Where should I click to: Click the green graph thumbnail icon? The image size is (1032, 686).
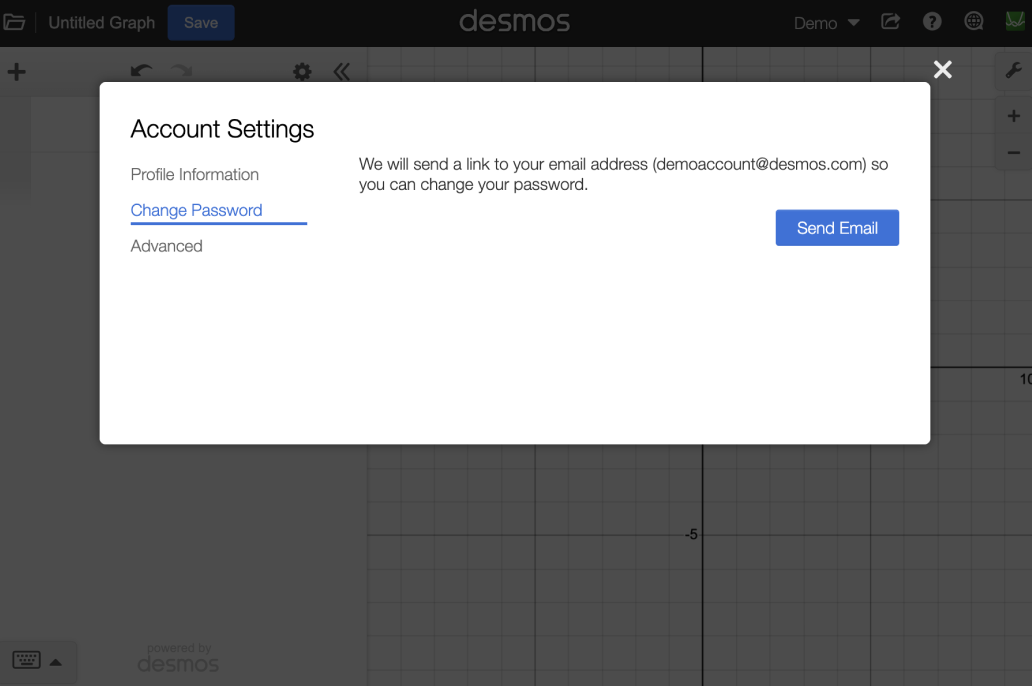(1016, 21)
